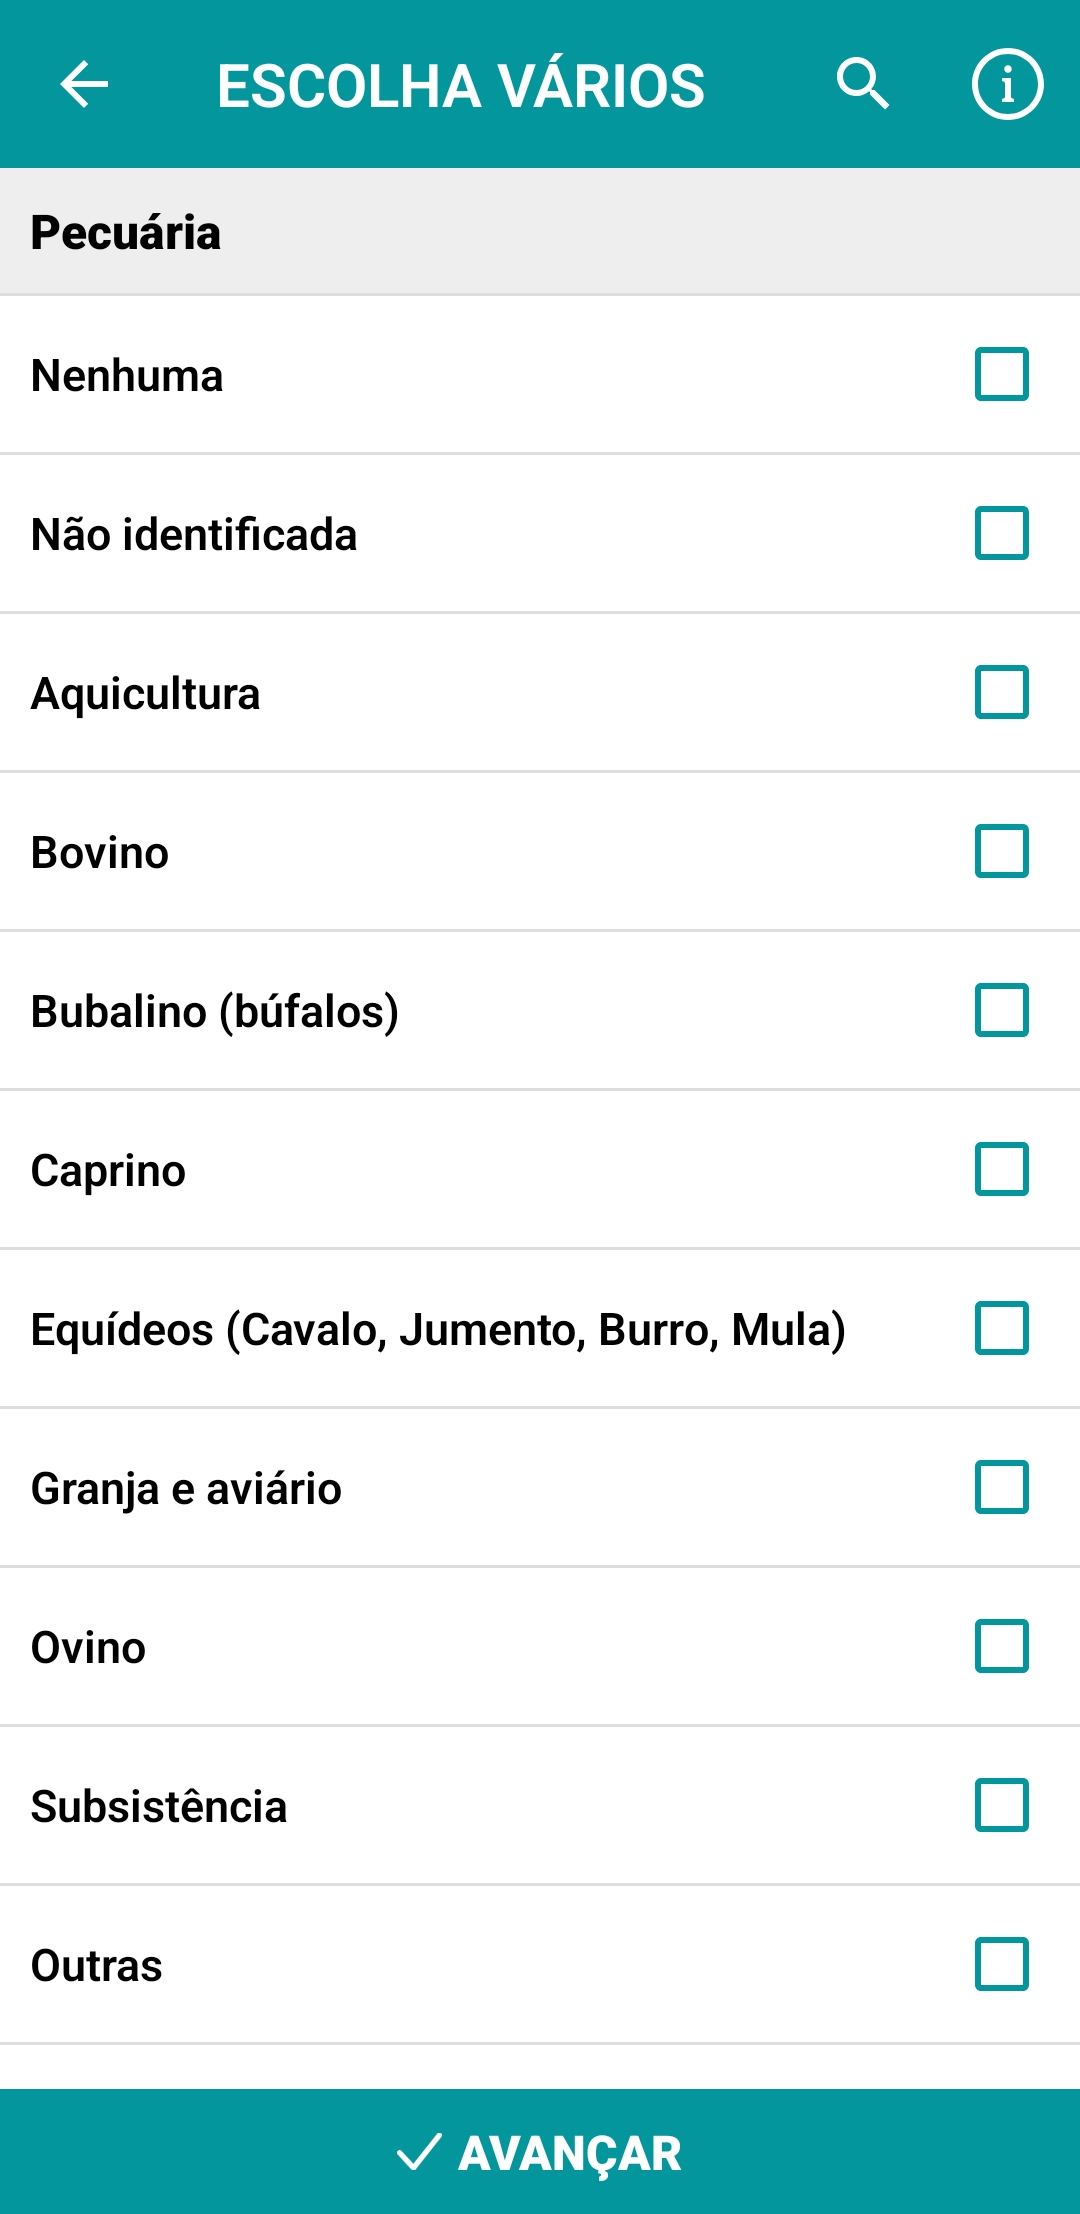Tap the info circle icon
1080x2214 pixels.
(1007, 84)
